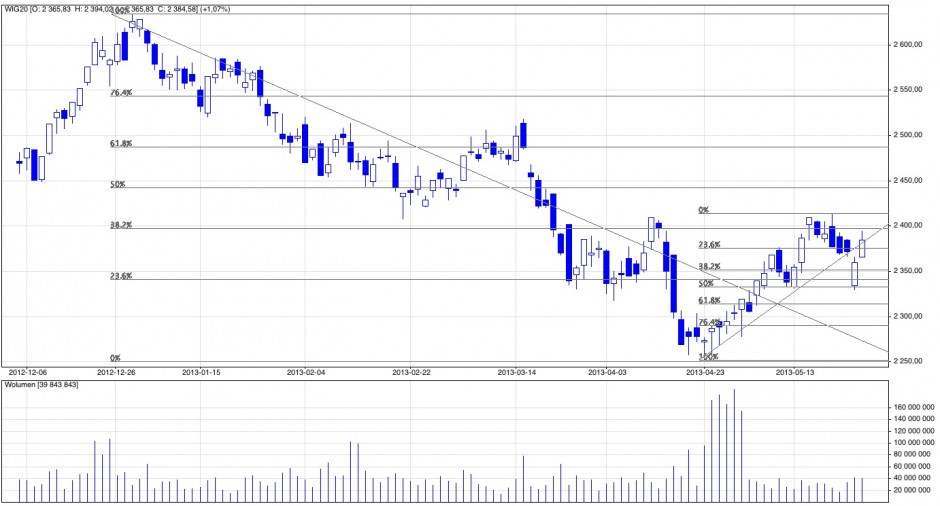The height and width of the screenshot is (506, 940).
Task: Select the 2013-05-13 date on time axis
Action: pyautogui.click(x=797, y=370)
